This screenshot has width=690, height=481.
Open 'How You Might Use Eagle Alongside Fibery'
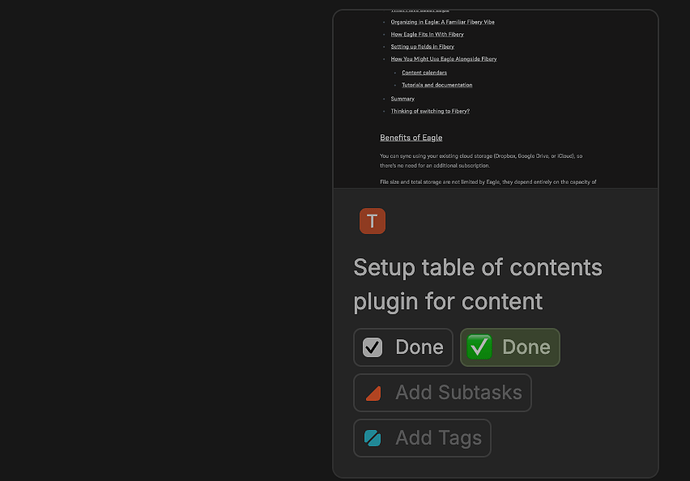click(x=443, y=59)
